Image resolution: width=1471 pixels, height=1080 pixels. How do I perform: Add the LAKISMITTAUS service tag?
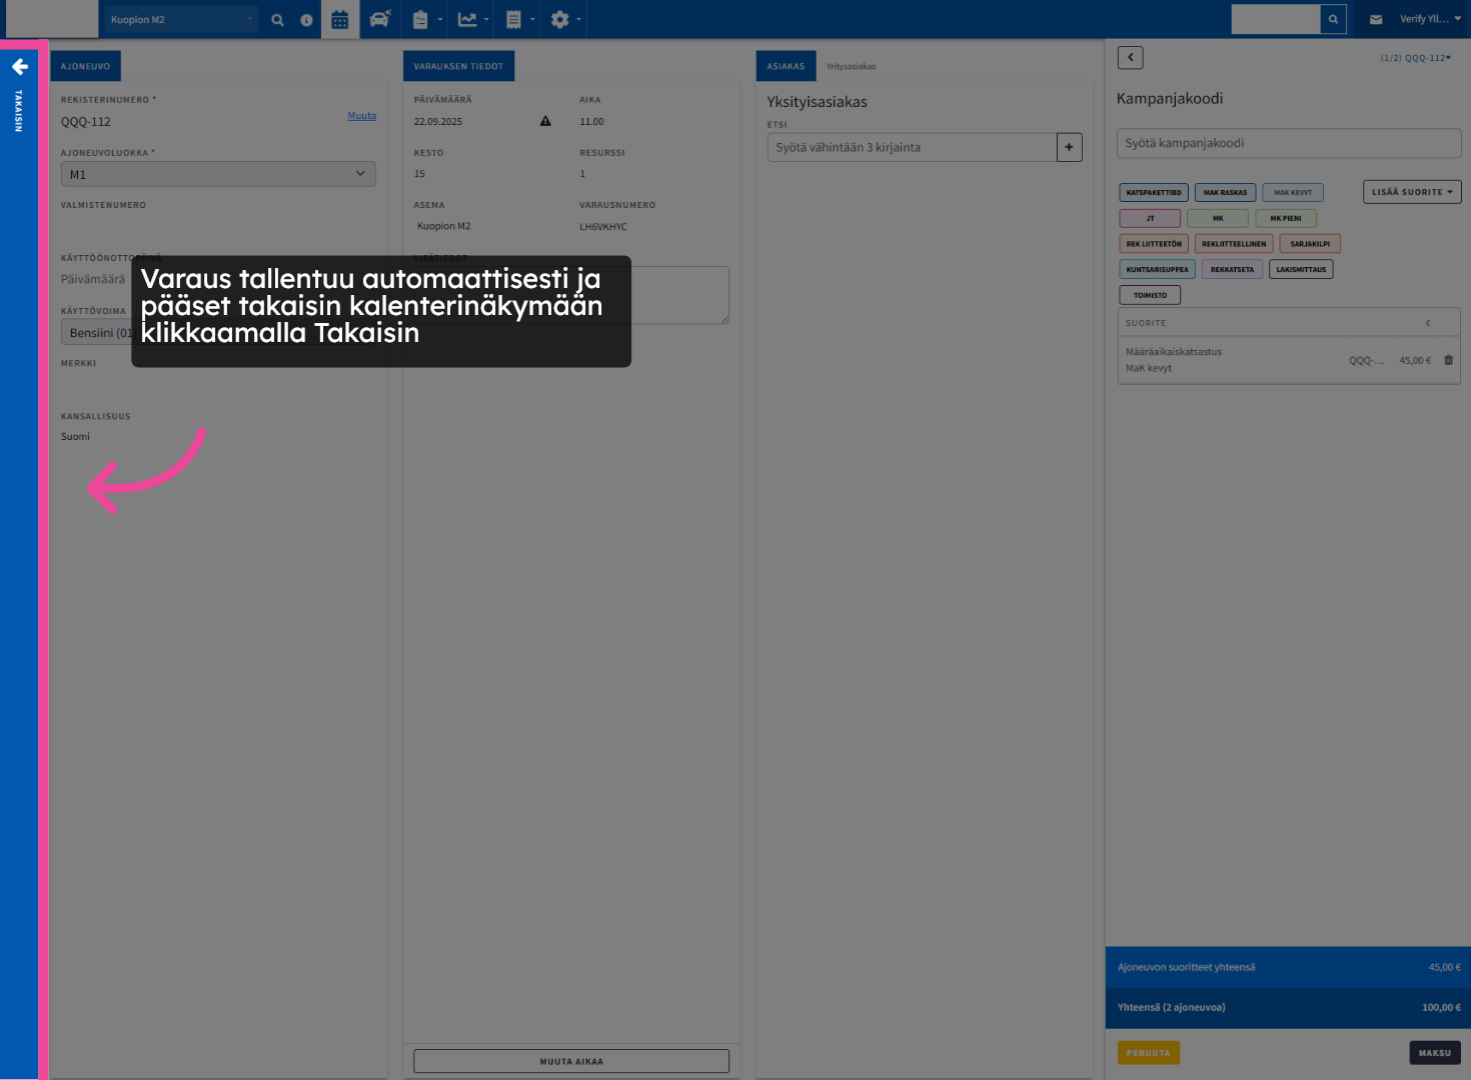[1301, 269]
